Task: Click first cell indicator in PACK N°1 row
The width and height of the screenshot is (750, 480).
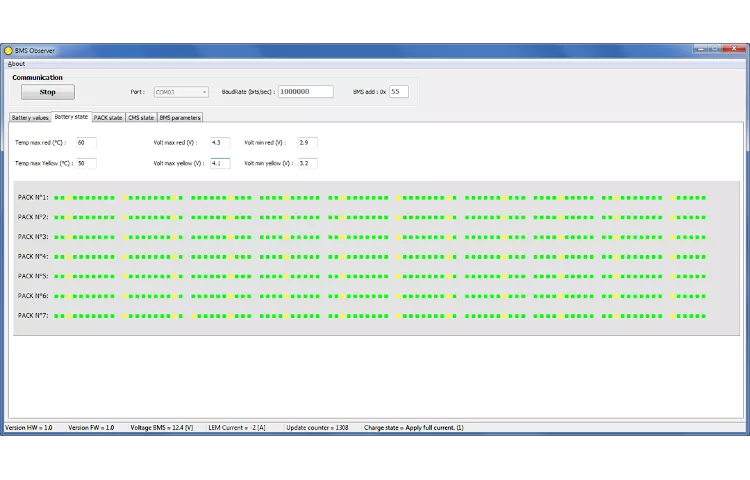Action: (x=57, y=198)
